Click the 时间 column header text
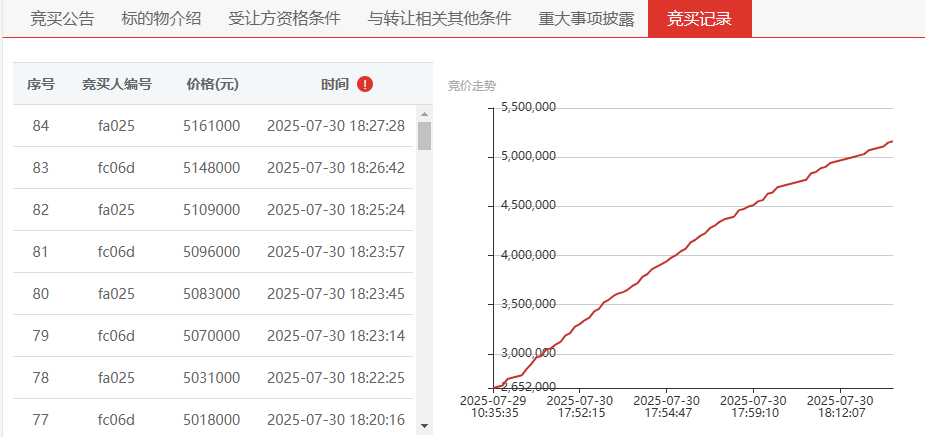Image resolution: width=925 pixels, height=437 pixels. (335, 84)
